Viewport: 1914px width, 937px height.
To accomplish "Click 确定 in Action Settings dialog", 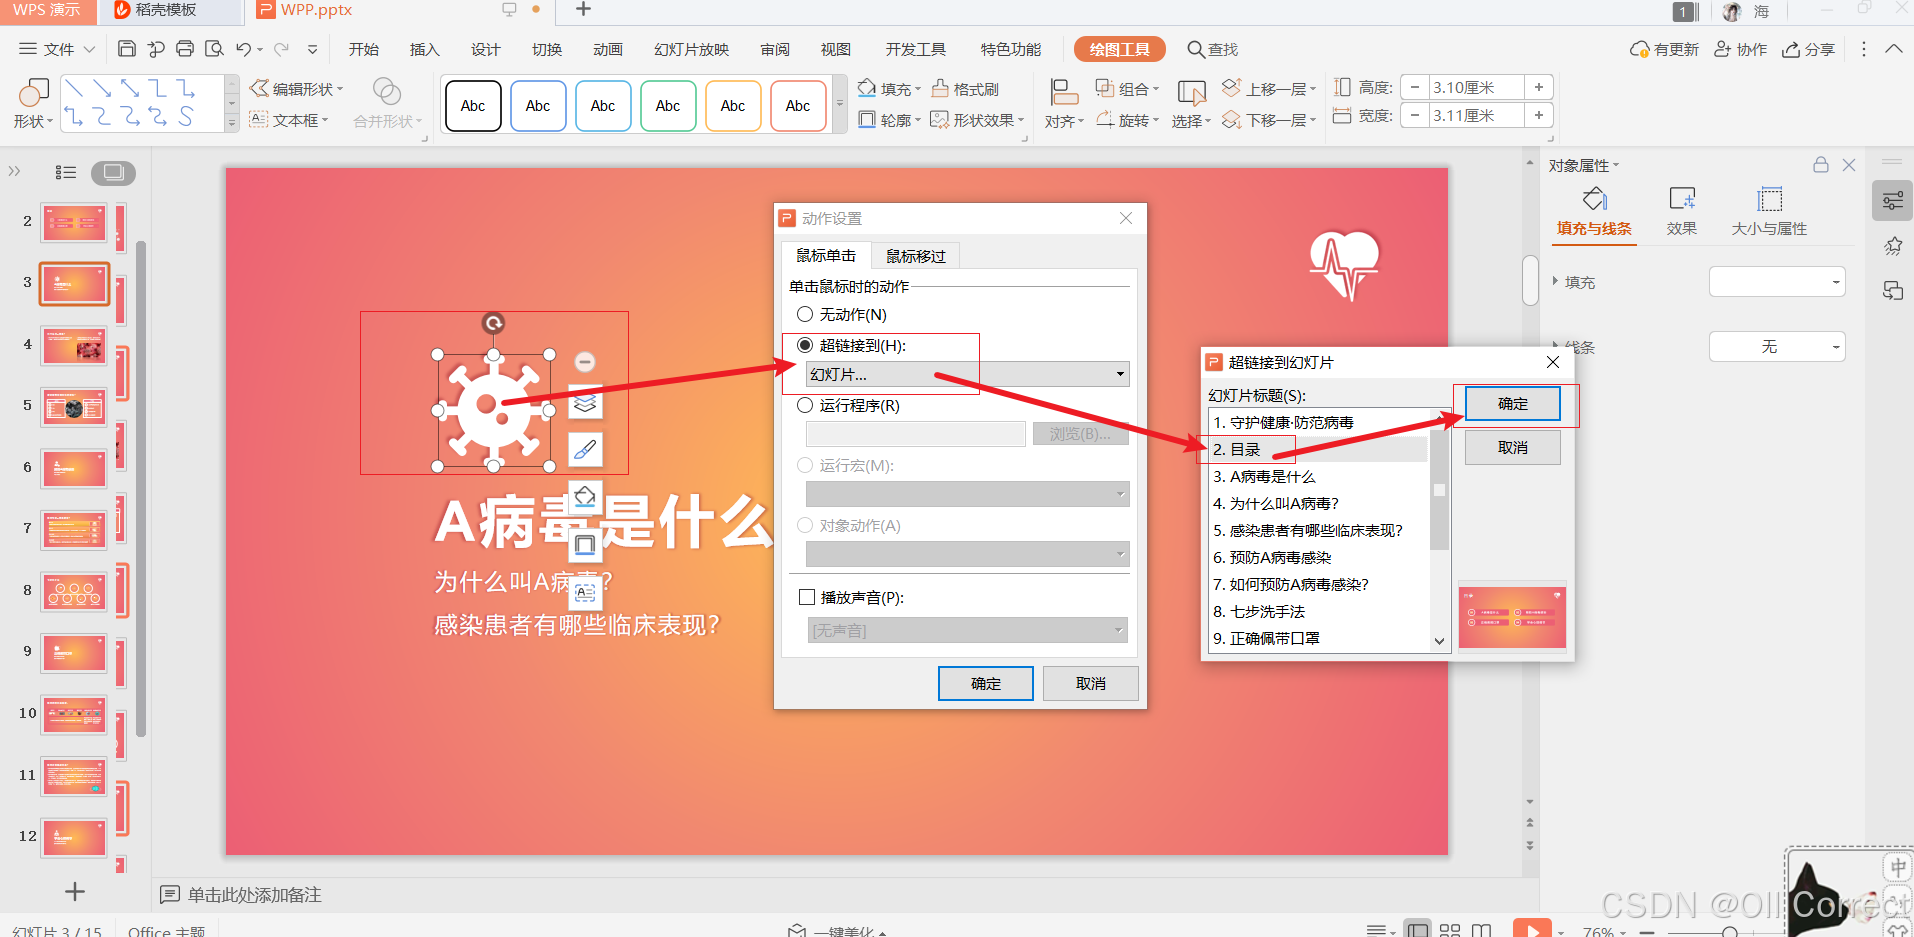I will pyautogui.click(x=986, y=683).
